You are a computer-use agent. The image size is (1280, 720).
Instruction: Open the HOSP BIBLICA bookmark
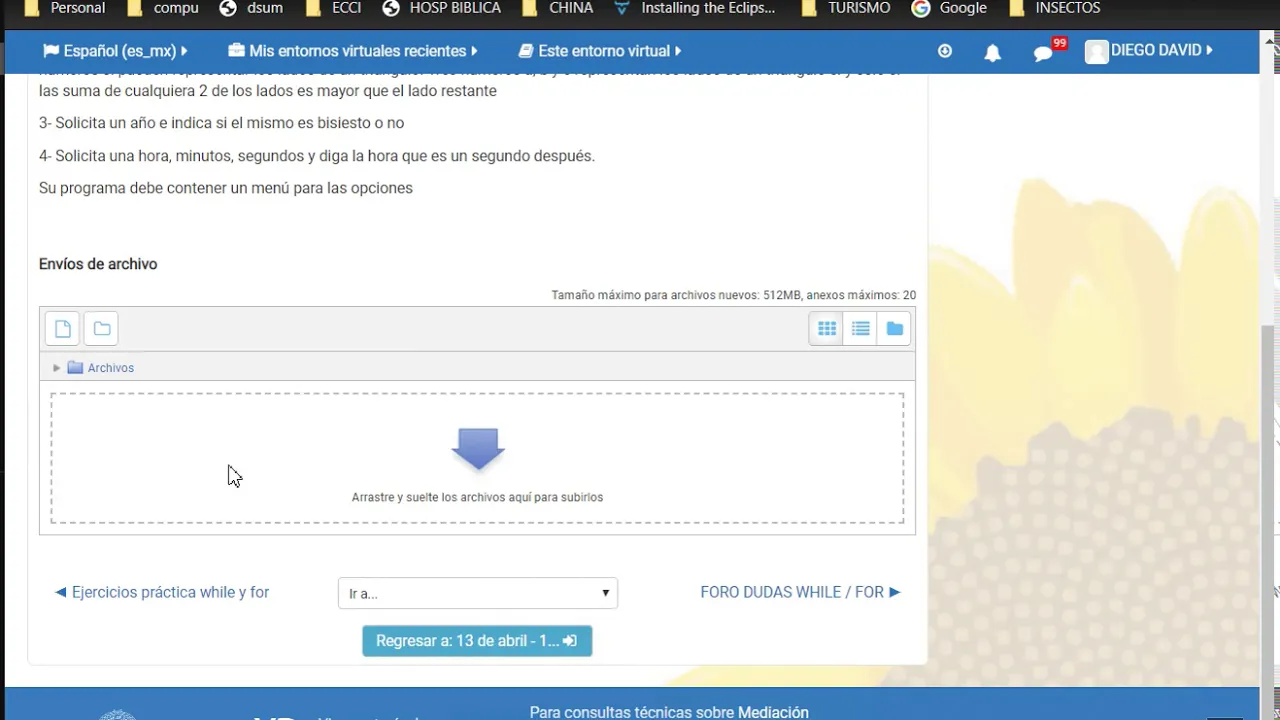pos(441,8)
